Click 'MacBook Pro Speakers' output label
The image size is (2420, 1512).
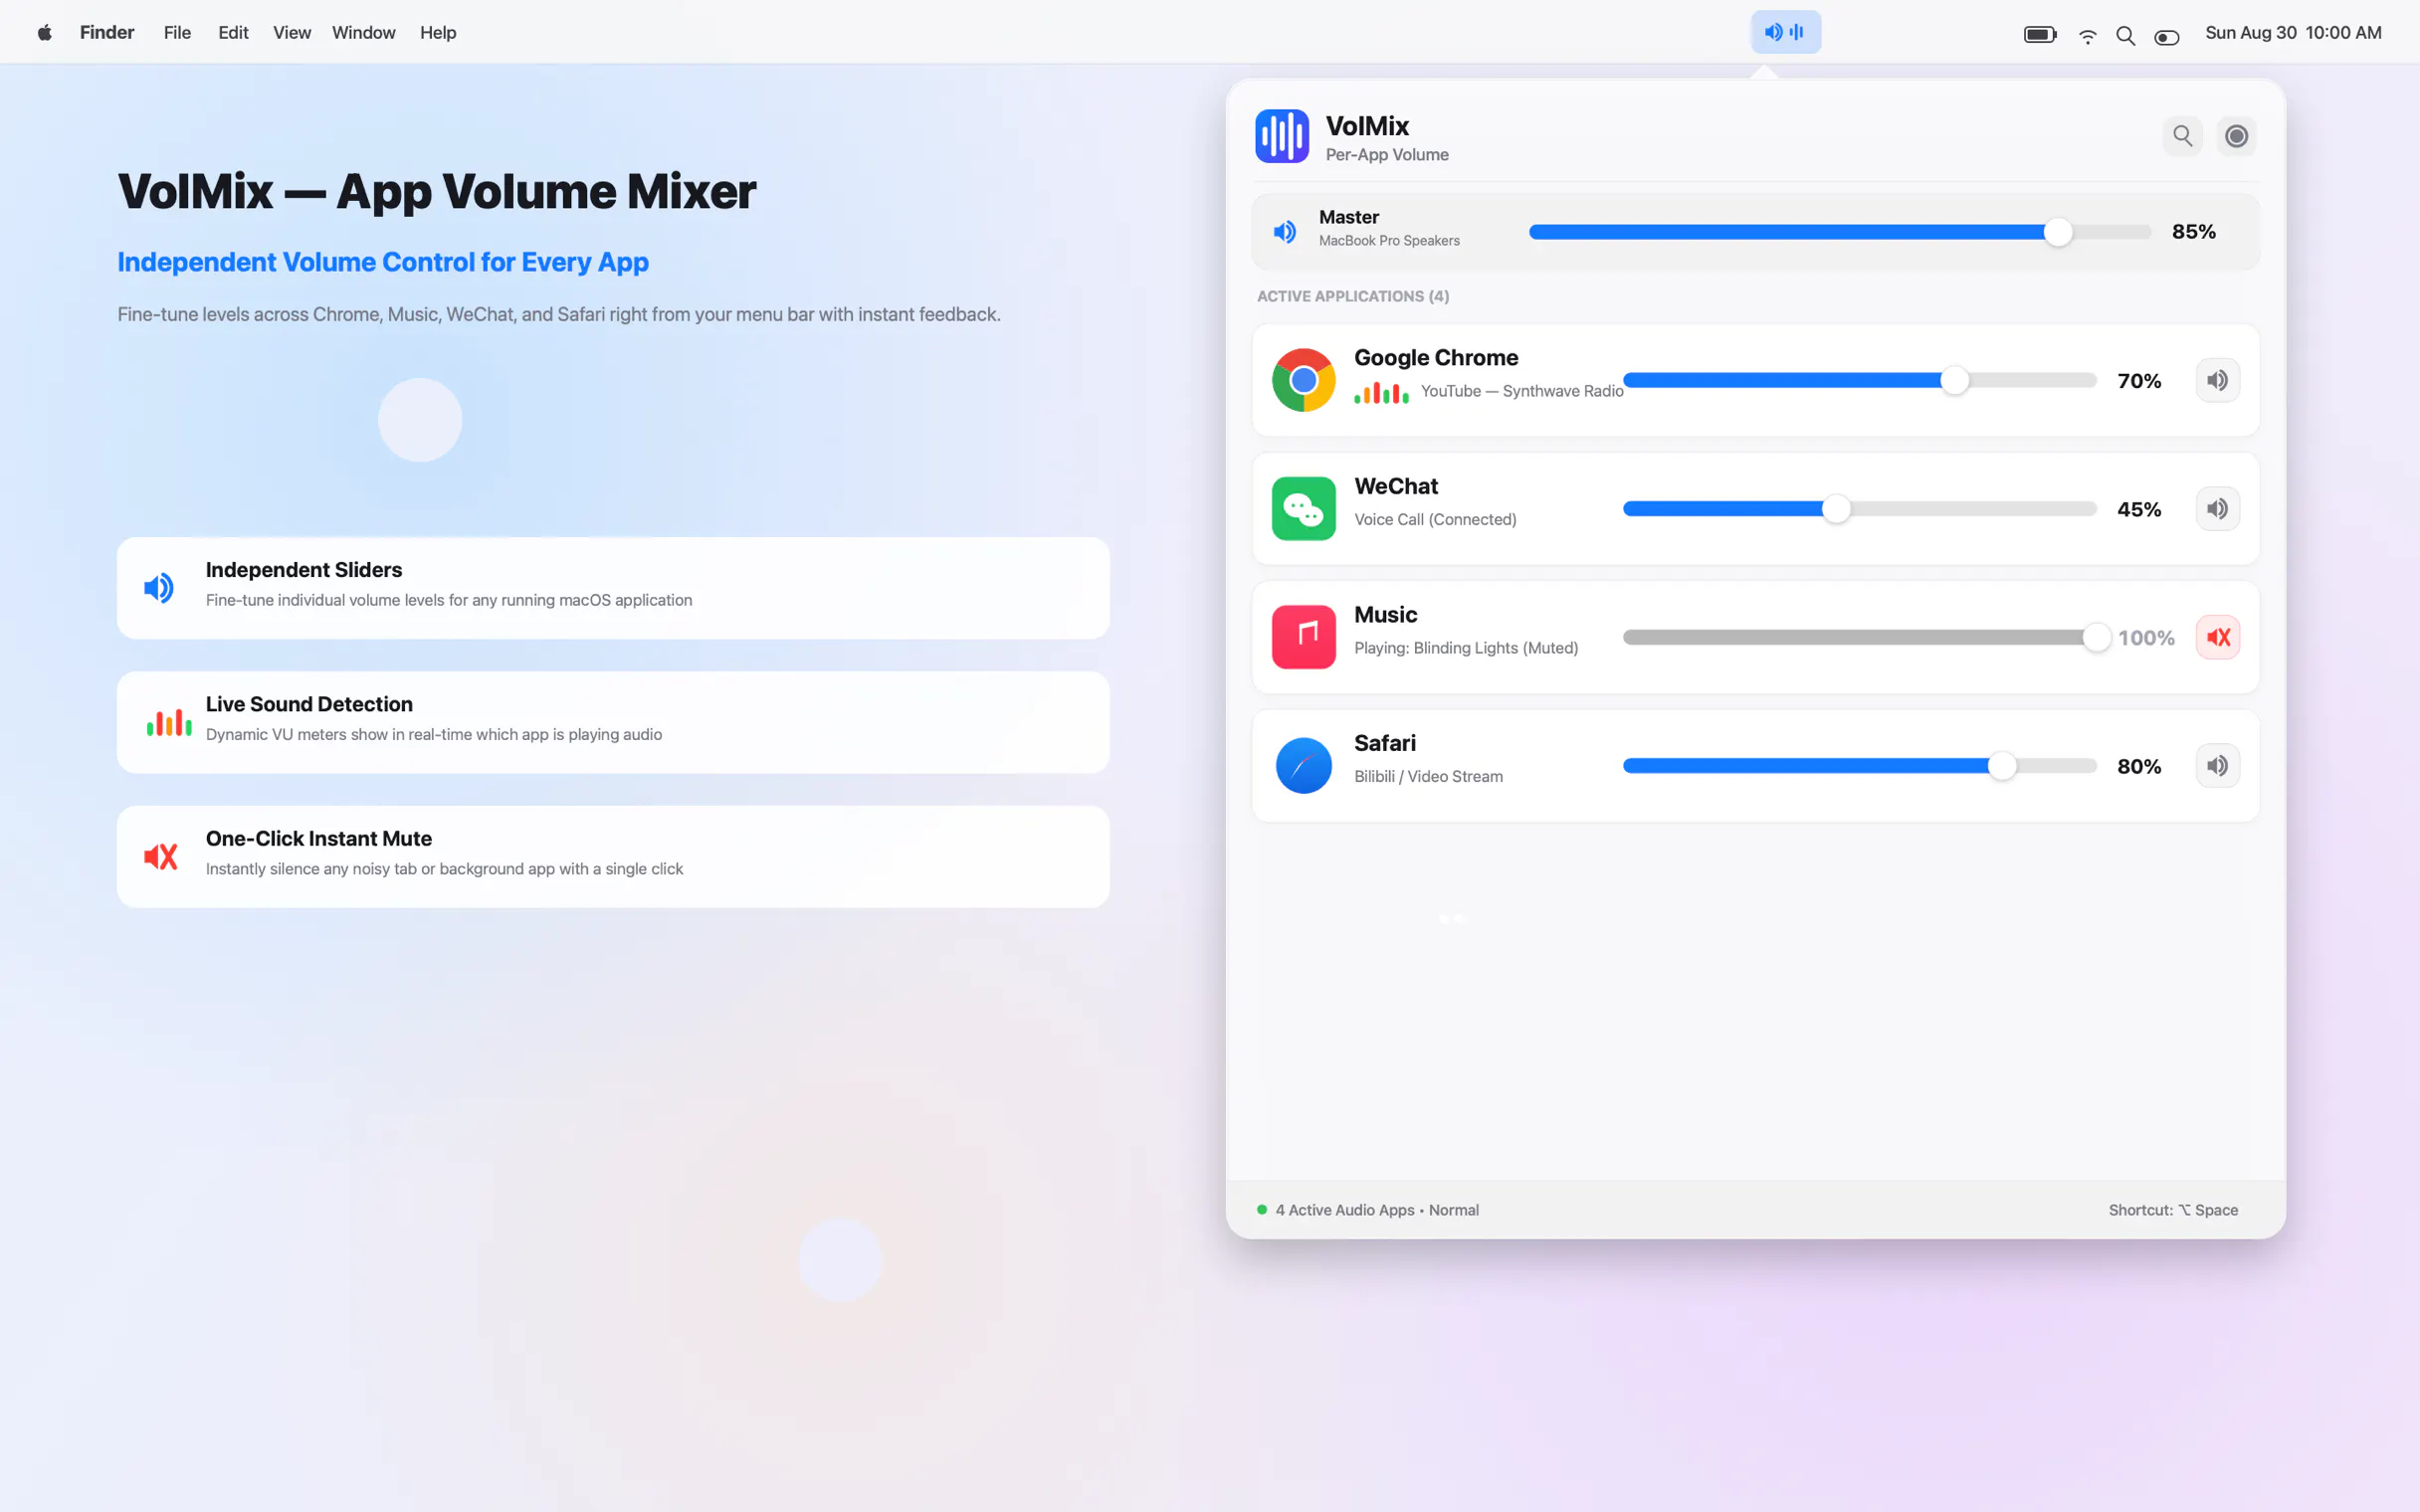(x=1389, y=240)
